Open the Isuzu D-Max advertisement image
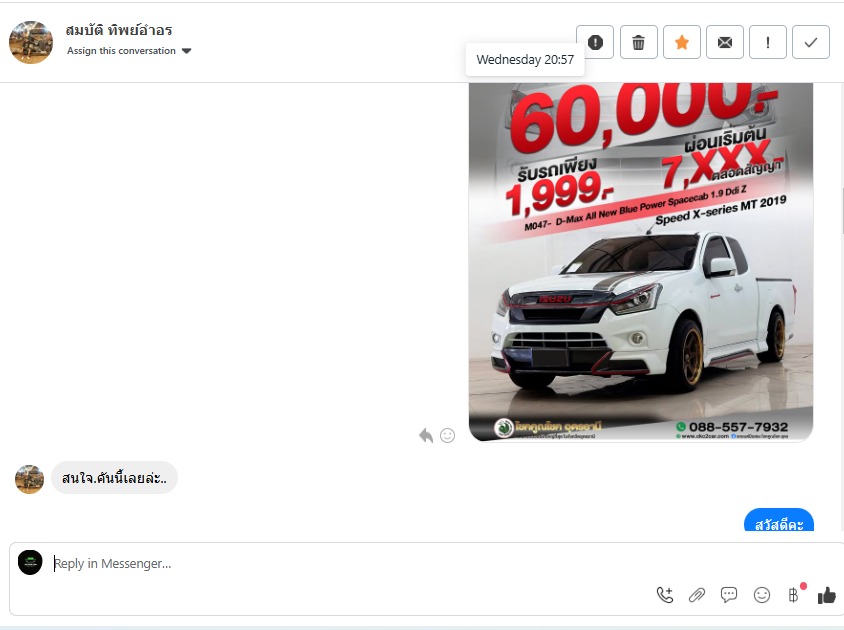This screenshot has height=630, width=844. click(x=641, y=262)
